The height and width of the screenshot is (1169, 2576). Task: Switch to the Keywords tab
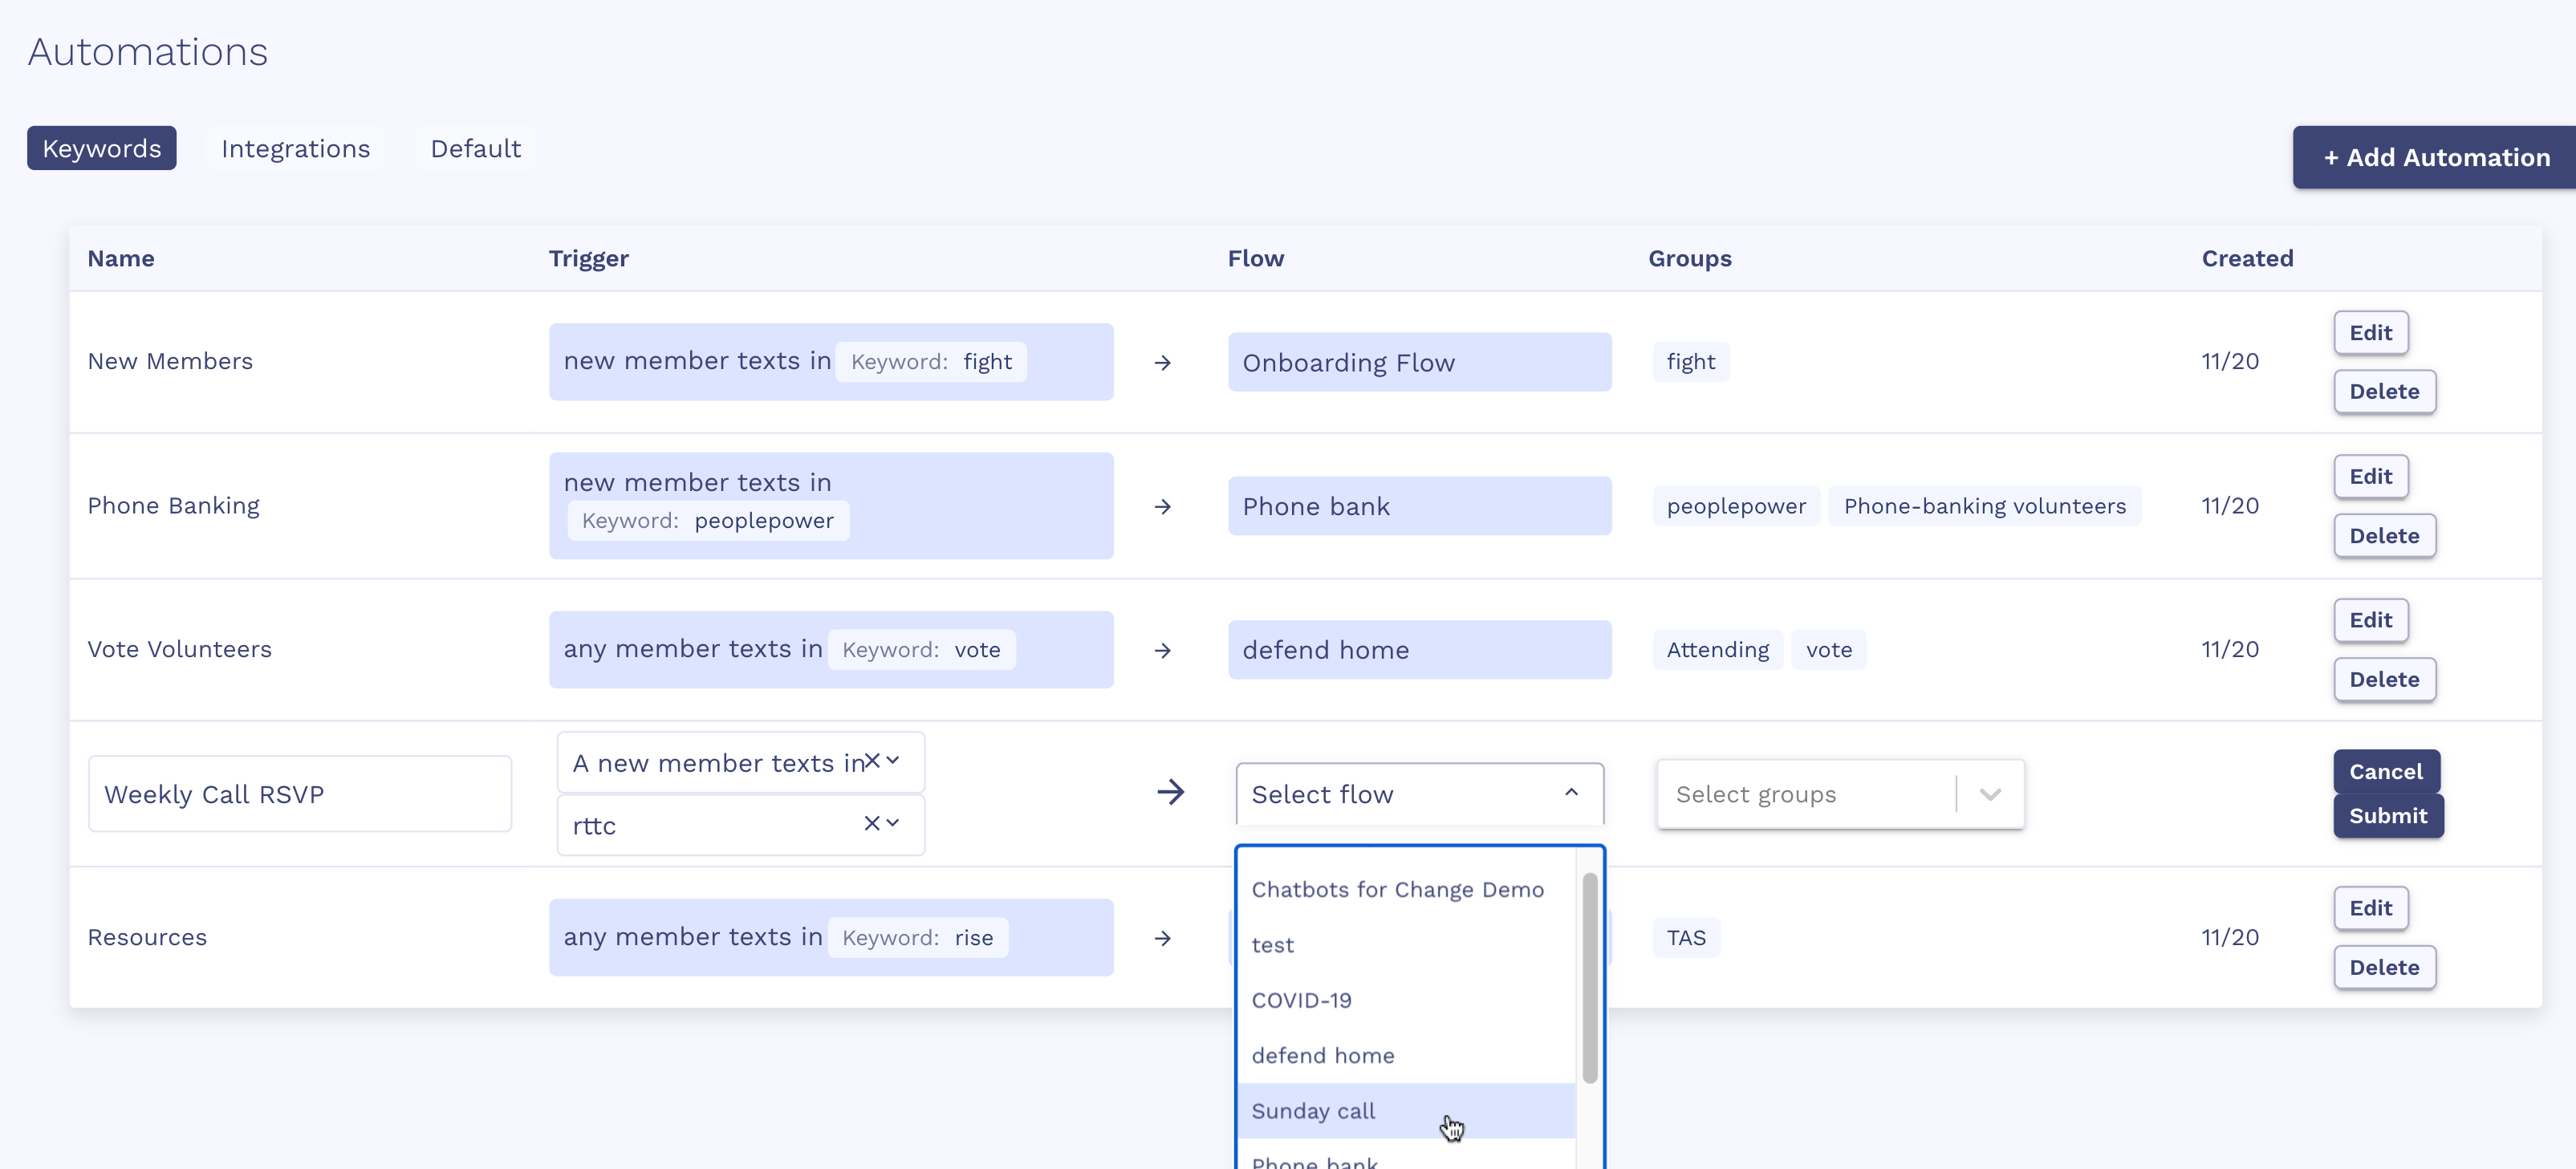click(x=102, y=148)
